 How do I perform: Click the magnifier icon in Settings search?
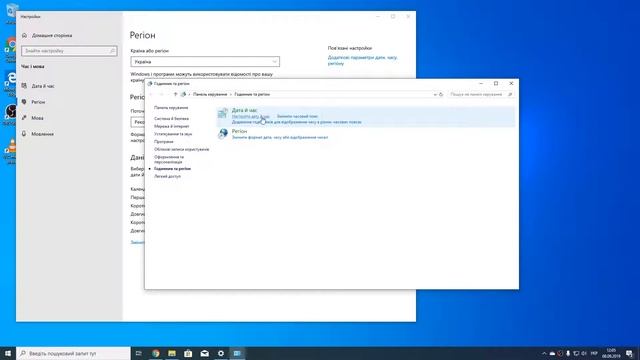click(112, 51)
